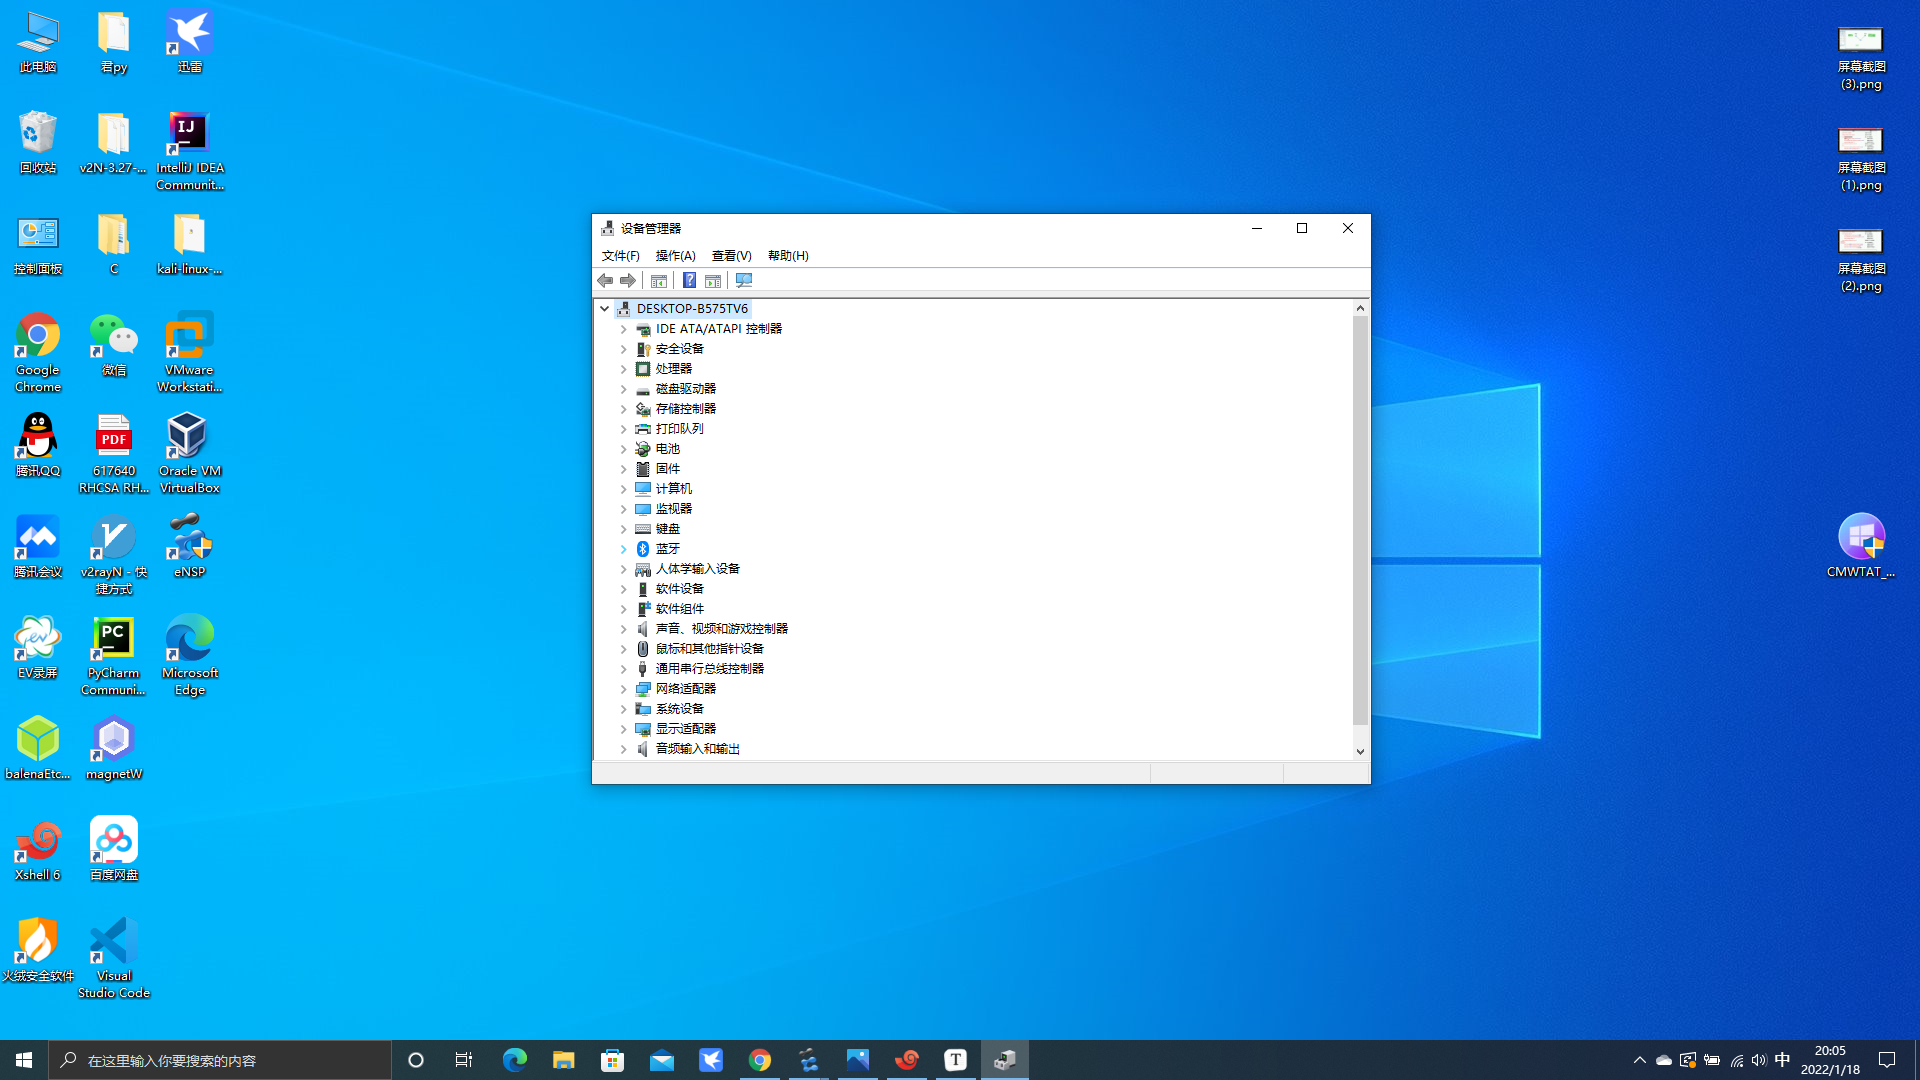Click the eNSP network simulator icon
The width and height of the screenshot is (1920, 1080).
point(189,546)
